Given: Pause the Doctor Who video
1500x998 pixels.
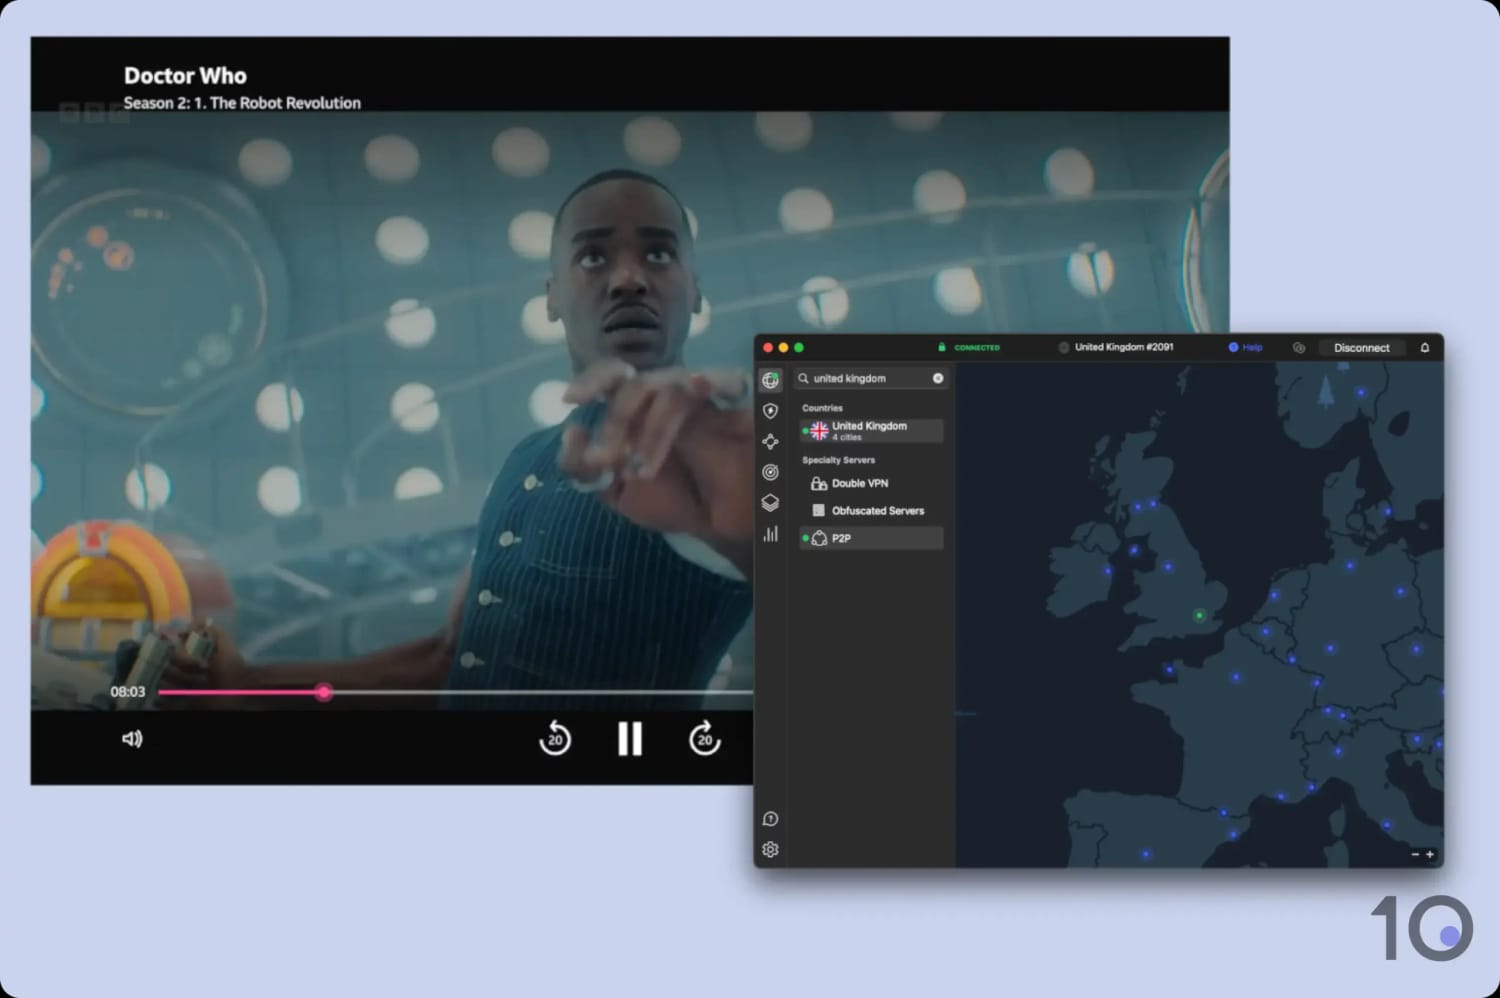Looking at the screenshot, I should [x=630, y=739].
